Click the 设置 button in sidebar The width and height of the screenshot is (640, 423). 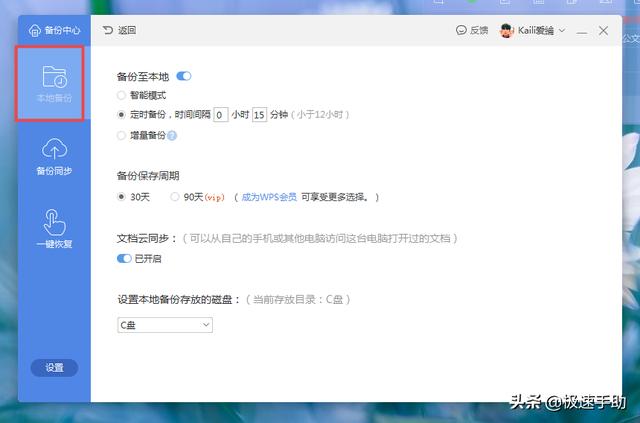pyautogui.click(x=54, y=367)
